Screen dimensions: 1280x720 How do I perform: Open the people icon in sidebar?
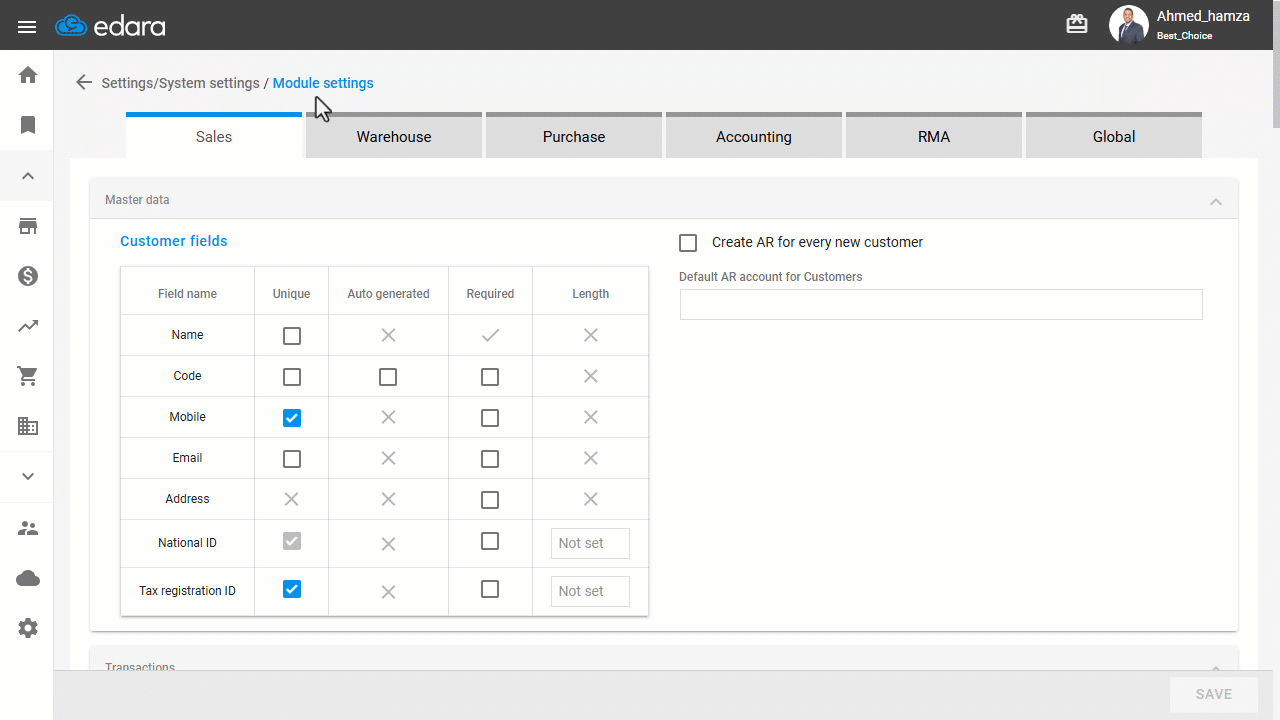pyautogui.click(x=28, y=528)
